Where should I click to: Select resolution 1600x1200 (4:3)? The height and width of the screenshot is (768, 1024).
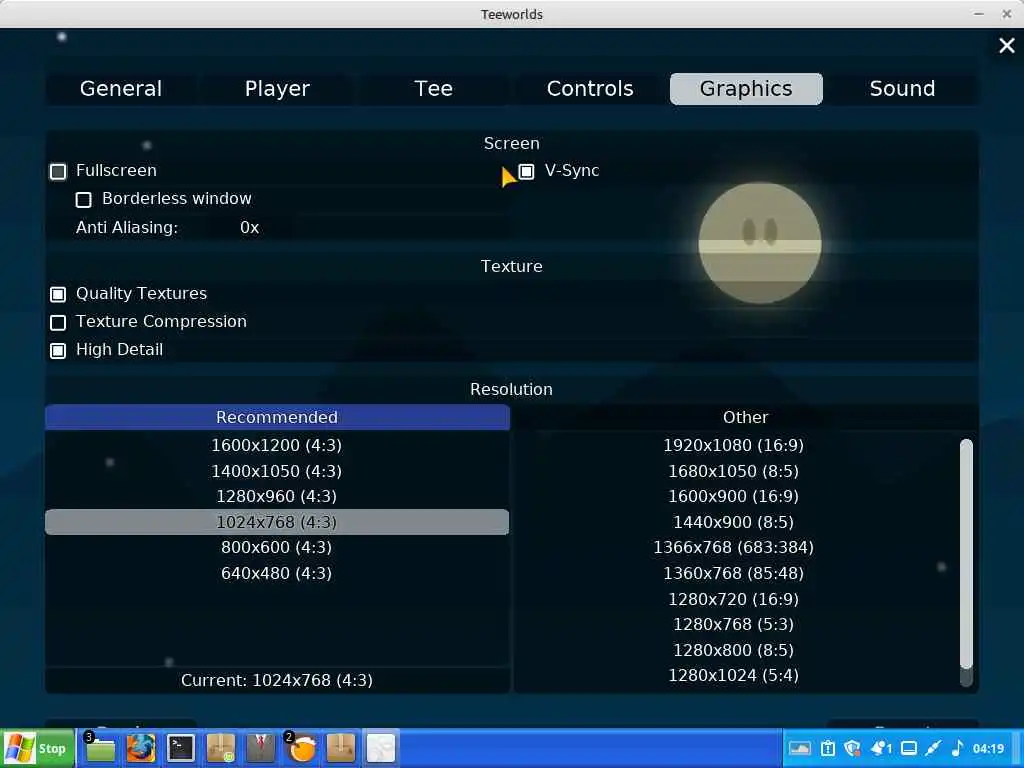277,445
